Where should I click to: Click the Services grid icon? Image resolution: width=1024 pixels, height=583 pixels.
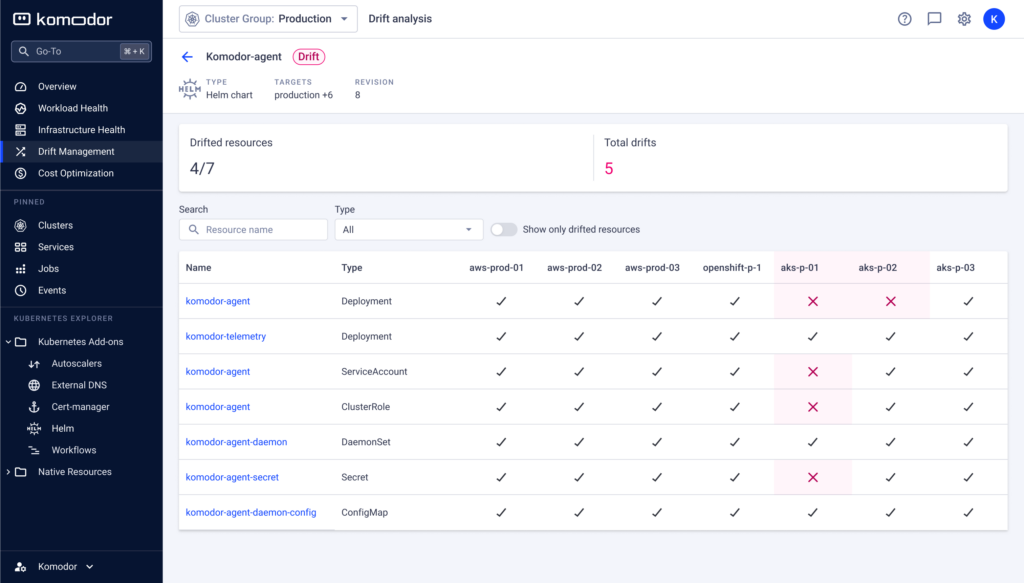click(x=21, y=247)
